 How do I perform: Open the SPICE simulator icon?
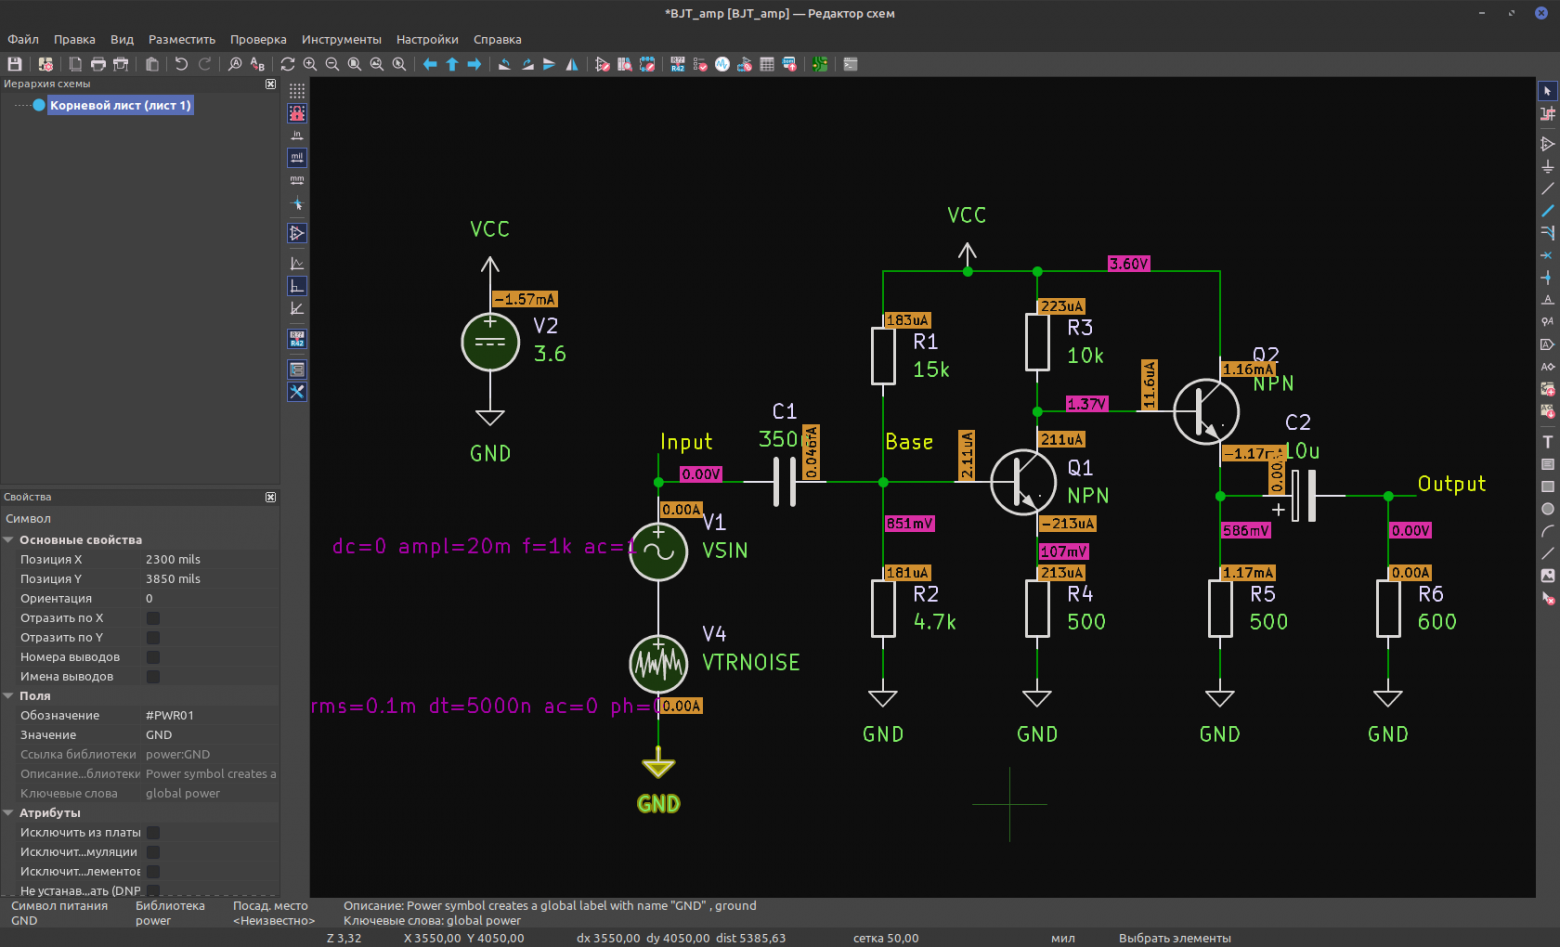(x=722, y=64)
